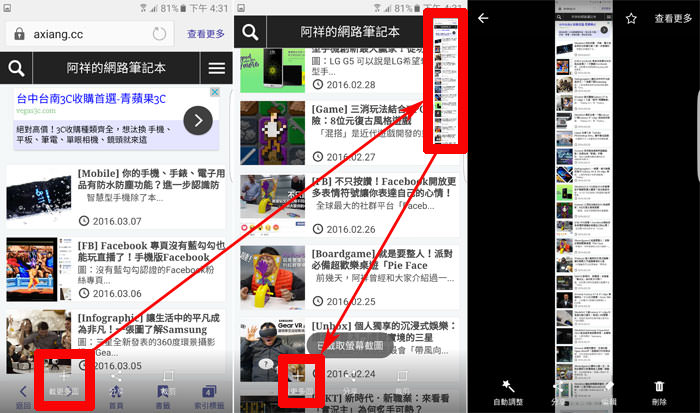The width and height of the screenshot is (700, 413).
Task: Open the Street Fighter game article thumbnail
Action: [x=39, y=269]
